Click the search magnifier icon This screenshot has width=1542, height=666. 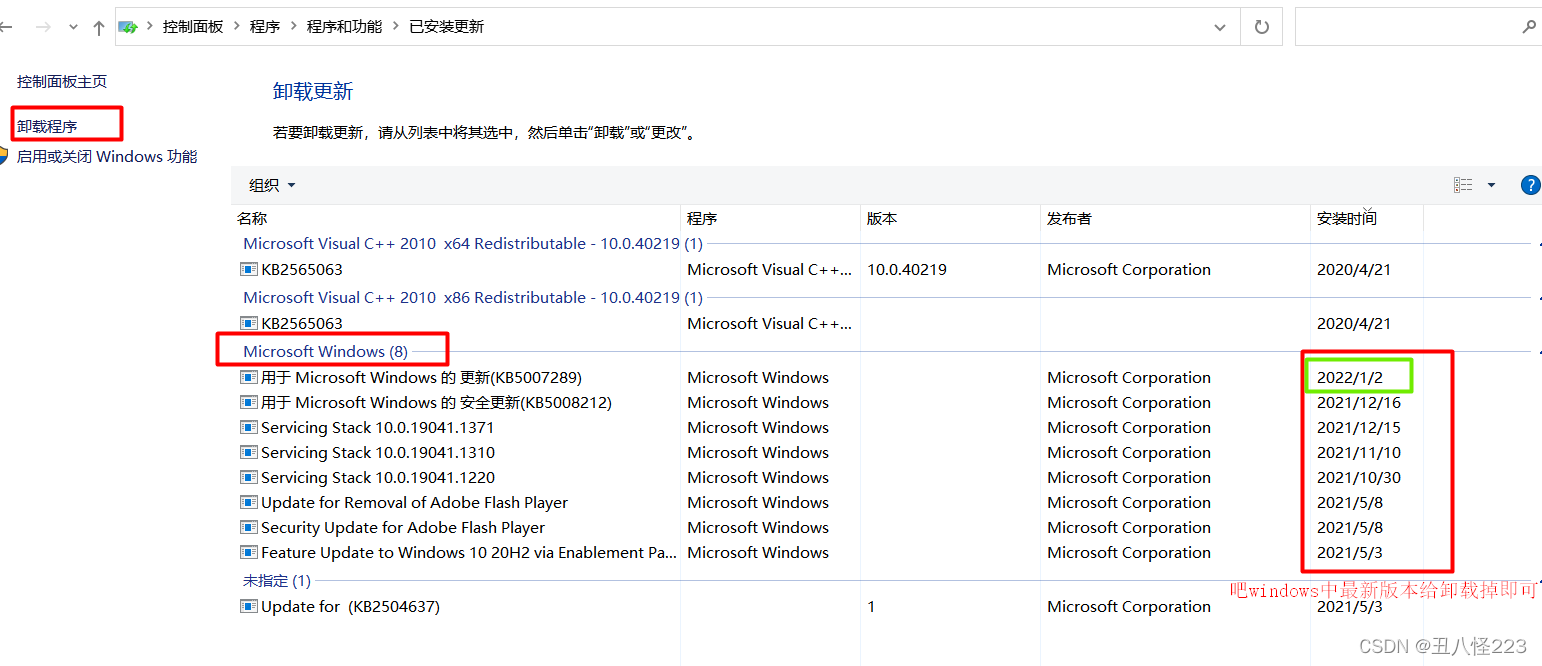click(x=1529, y=27)
